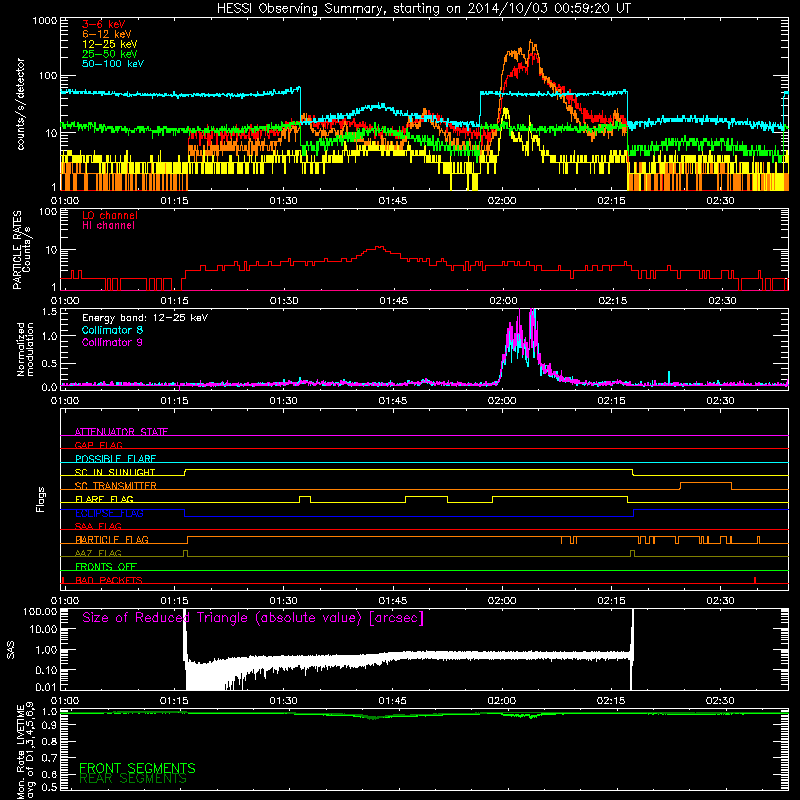Click the 02:30 tick under SAS plot

tap(720, 701)
